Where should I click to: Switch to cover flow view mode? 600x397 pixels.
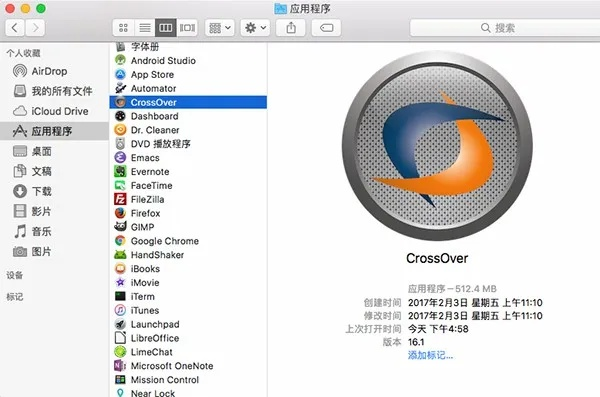(187, 28)
